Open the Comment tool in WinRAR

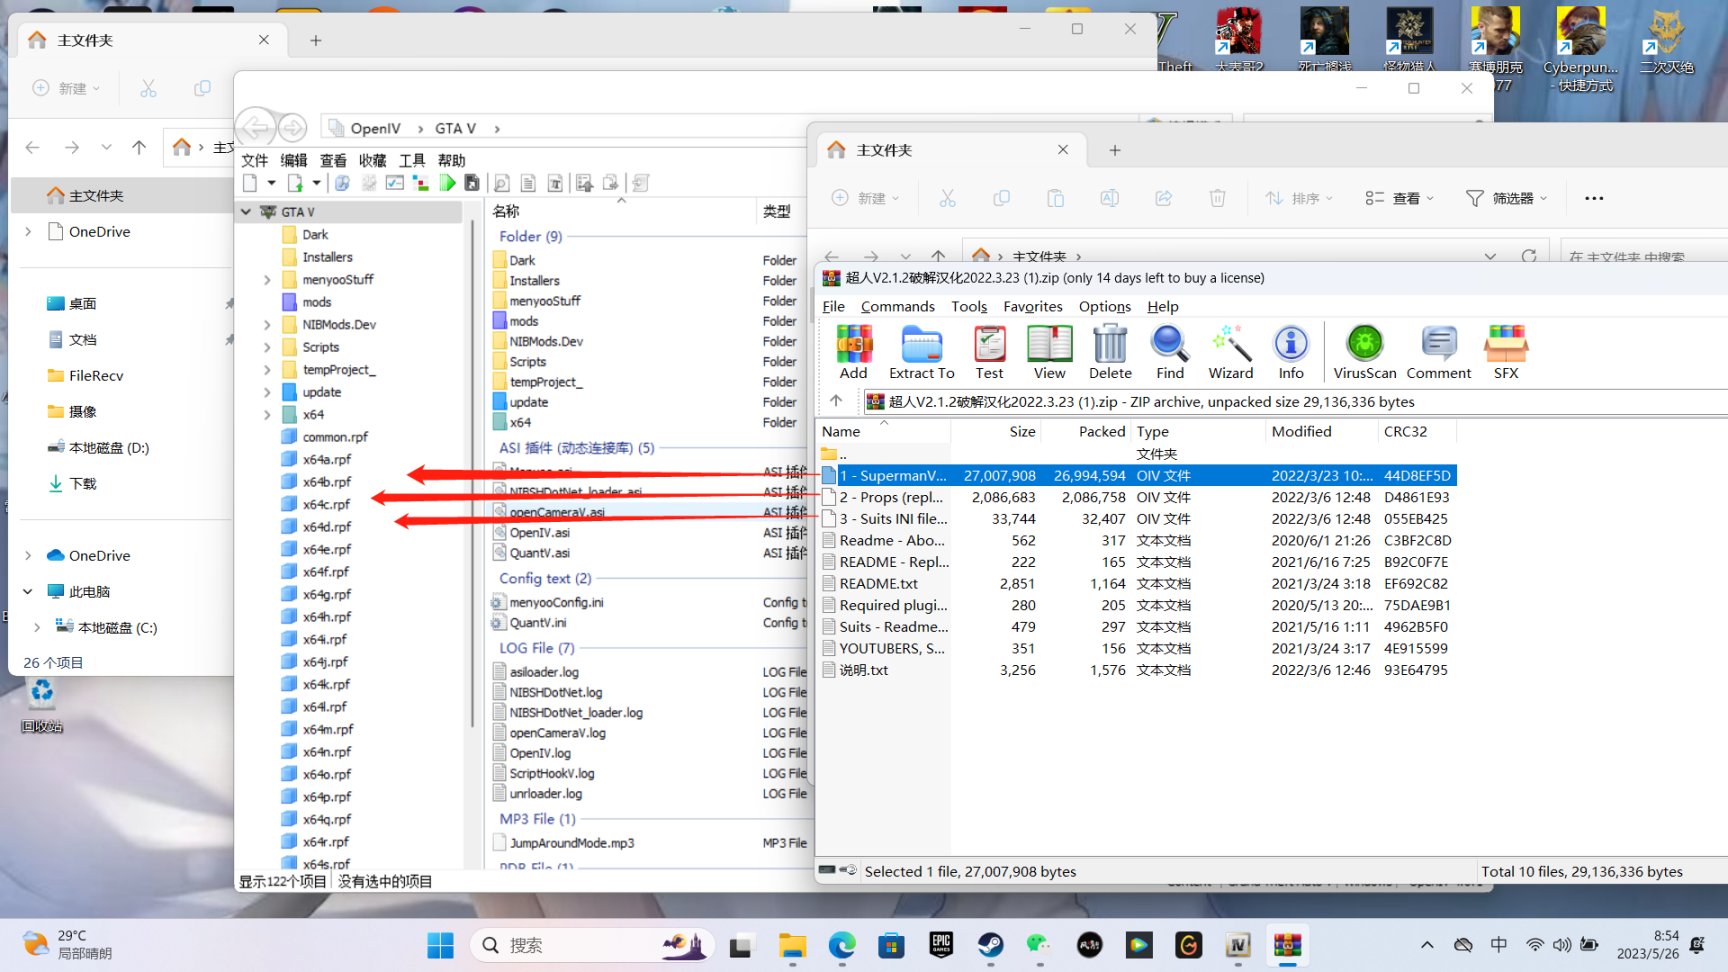(1439, 353)
